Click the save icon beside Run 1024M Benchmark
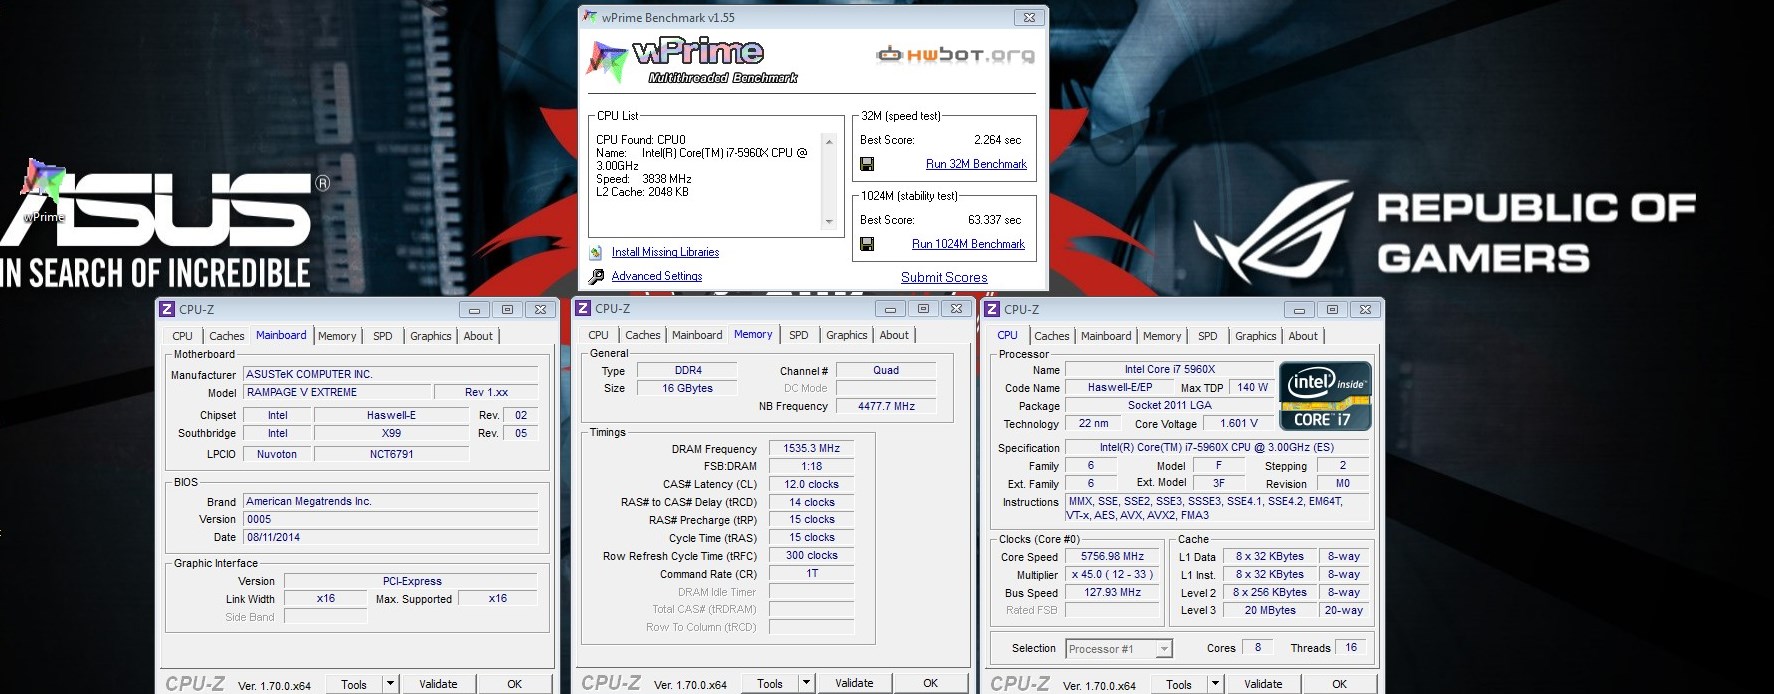 click(x=867, y=244)
